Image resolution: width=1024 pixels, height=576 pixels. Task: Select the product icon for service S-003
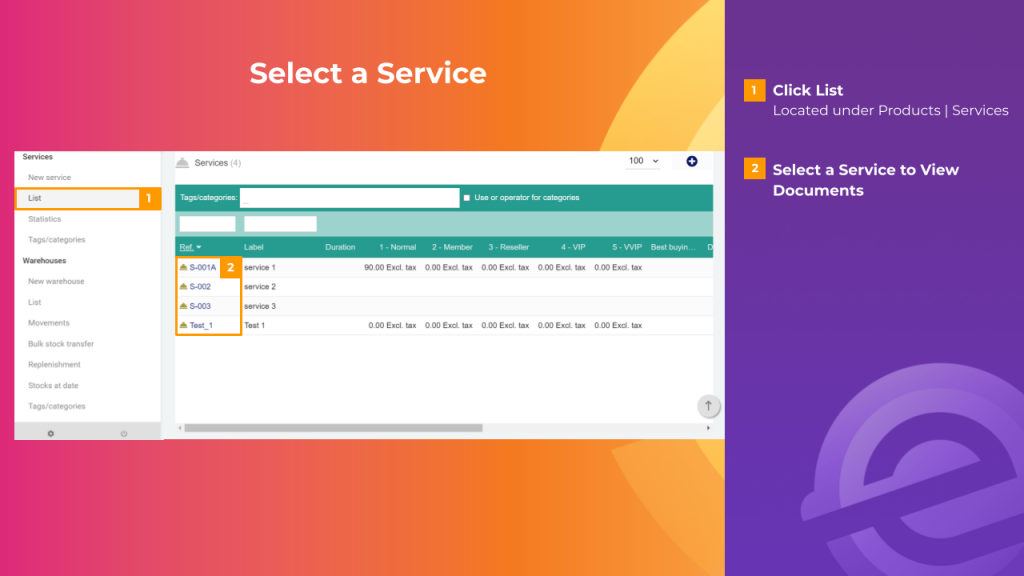[185, 305]
